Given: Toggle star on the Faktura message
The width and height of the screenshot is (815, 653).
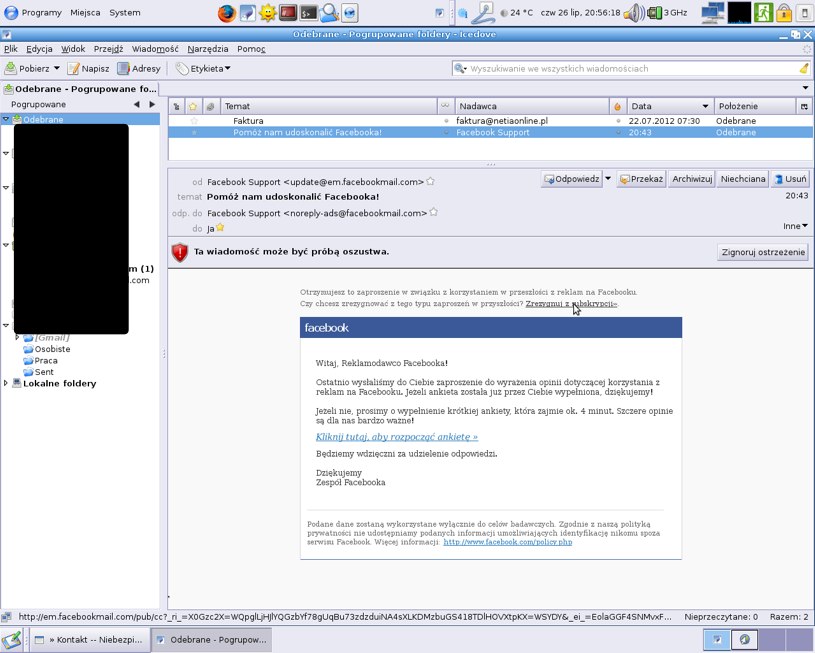Looking at the screenshot, I should [194, 121].
